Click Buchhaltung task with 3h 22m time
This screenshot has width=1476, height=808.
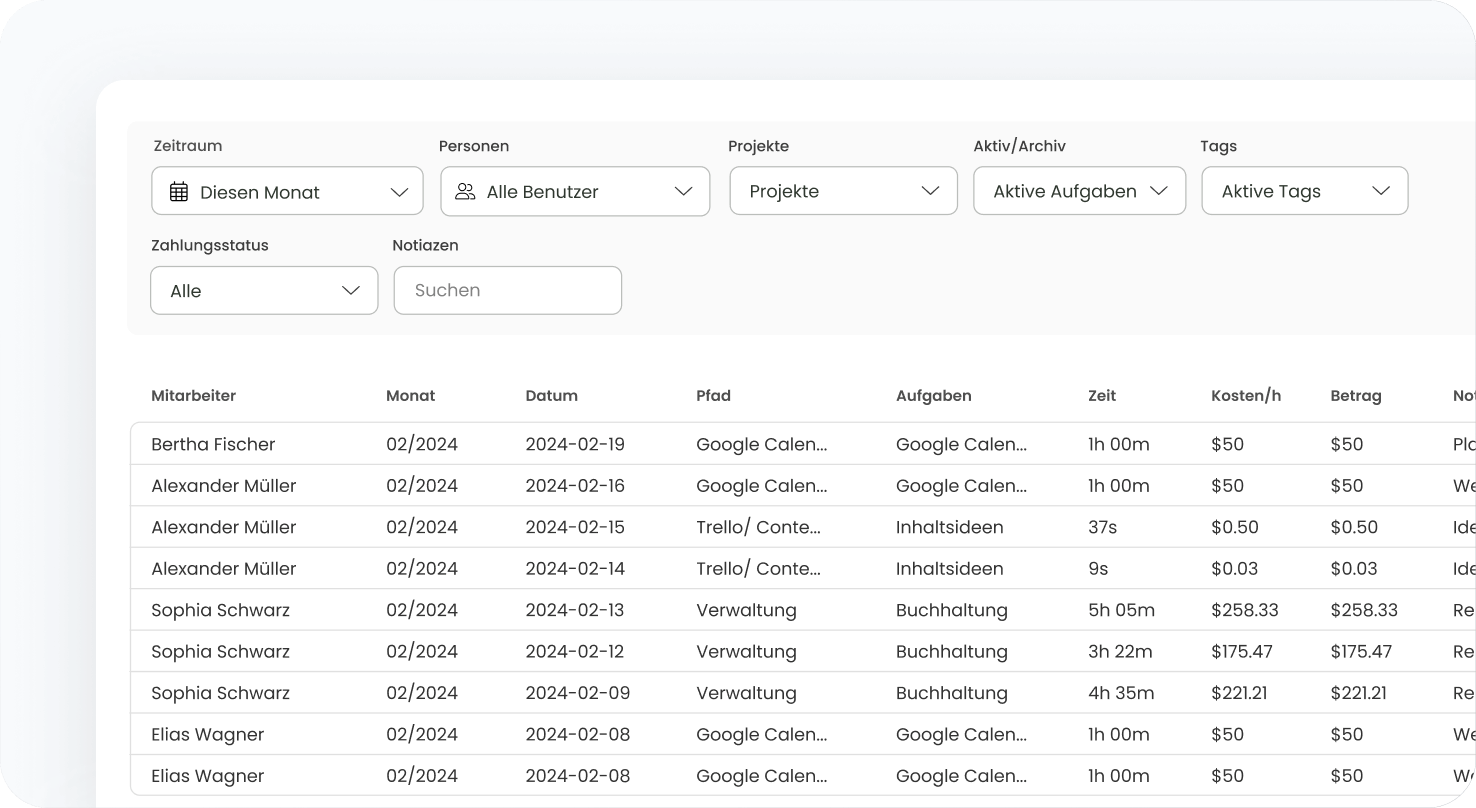pyautogui.click(x=951, y=652)
